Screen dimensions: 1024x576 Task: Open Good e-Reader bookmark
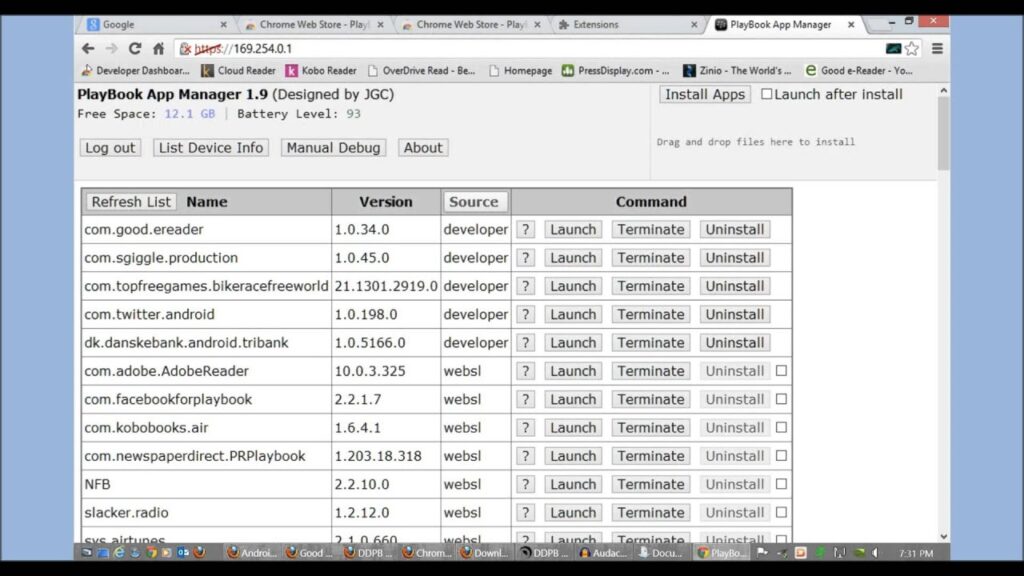tap(858, 71)
